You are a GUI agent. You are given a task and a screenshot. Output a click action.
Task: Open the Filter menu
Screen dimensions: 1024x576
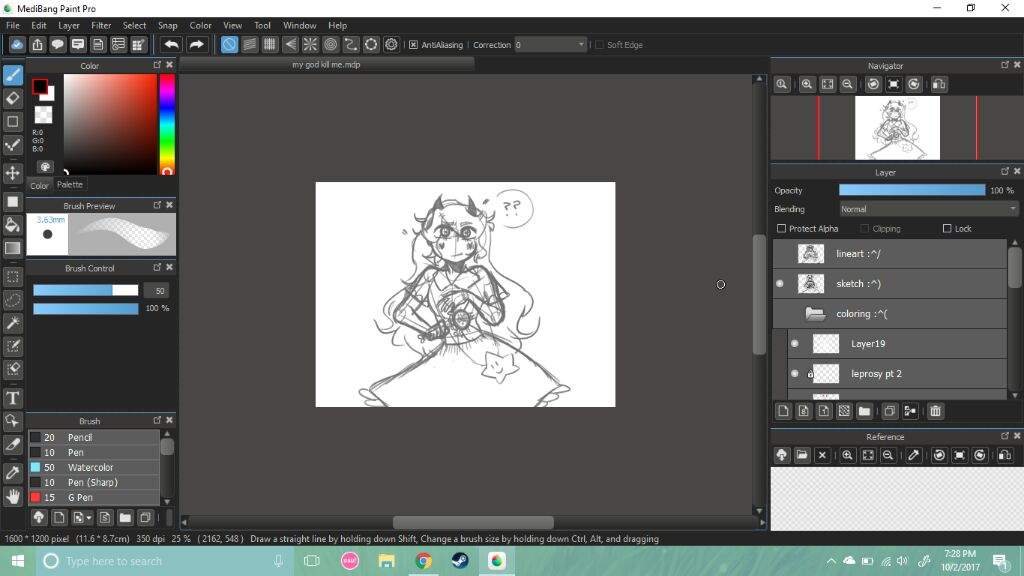[101, 25]
